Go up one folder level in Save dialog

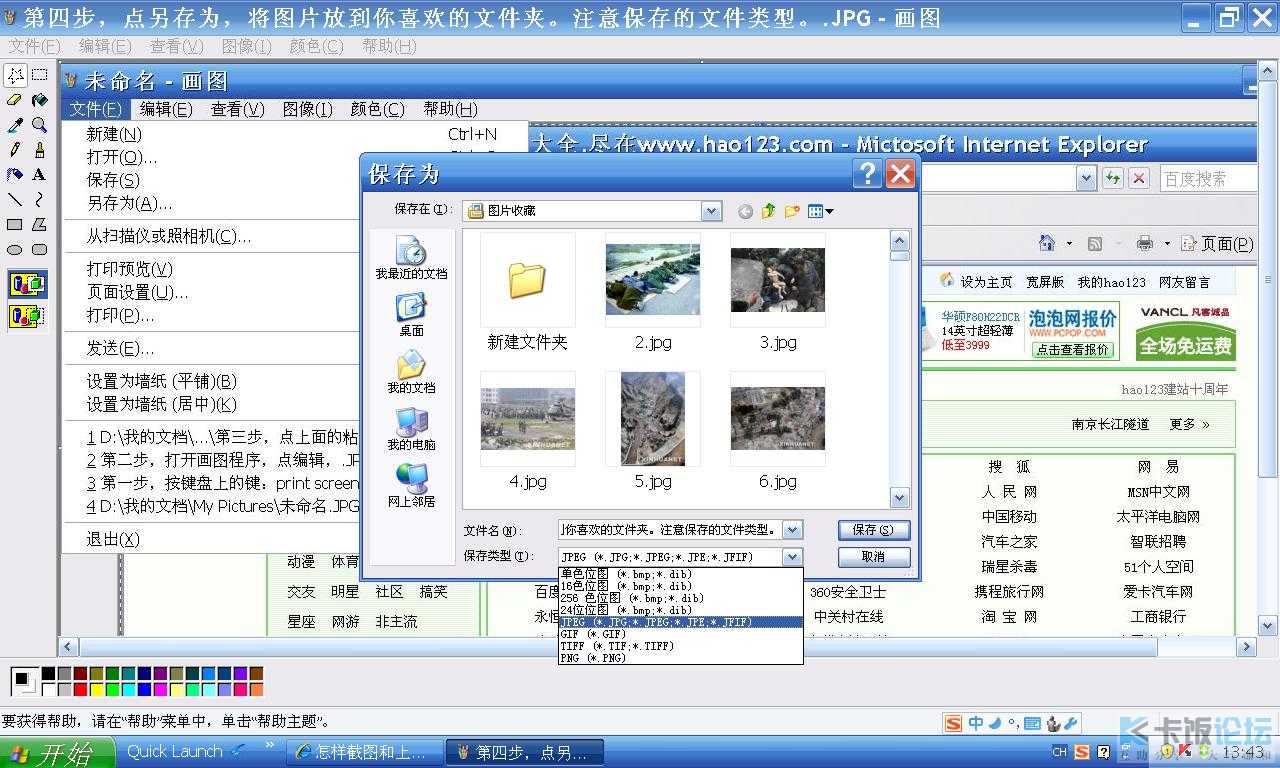click(768, 211)
